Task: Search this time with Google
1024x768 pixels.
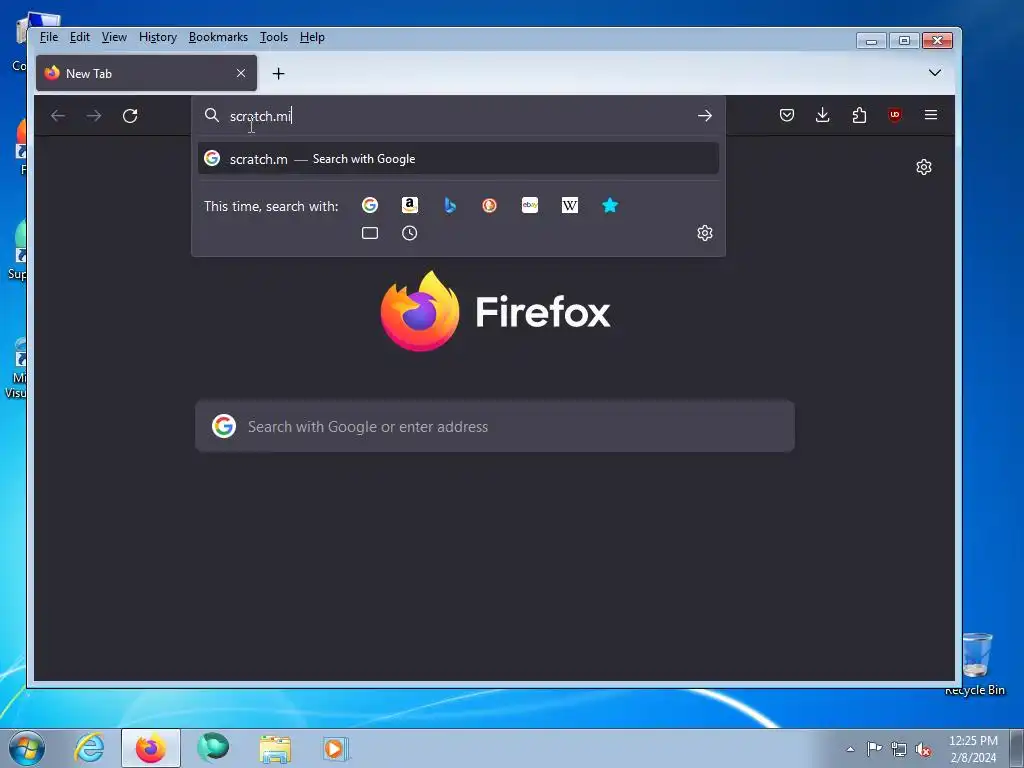Action: 370,205
